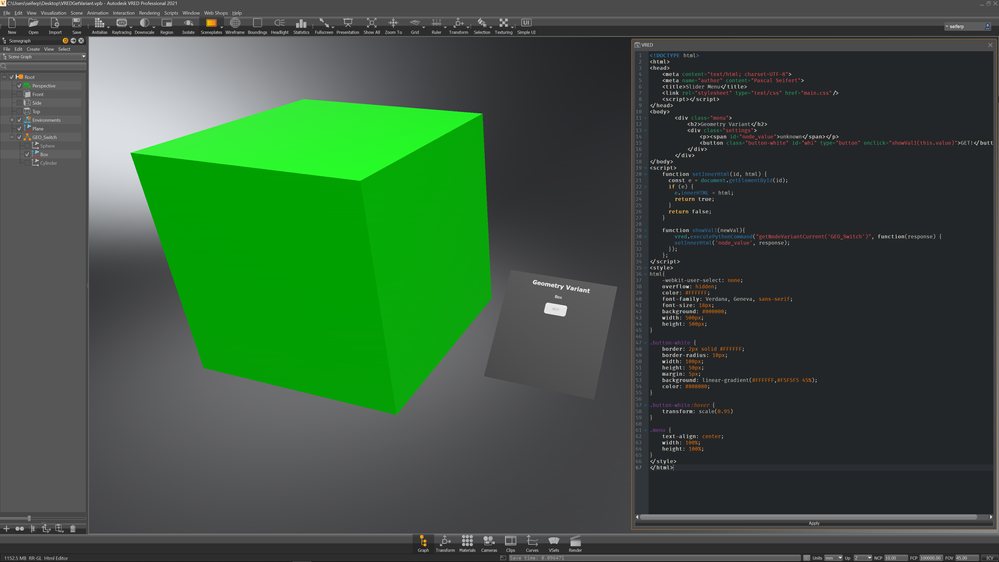The image size is (999, 562).
Task: Activate the Transform toolbar icon
Action: tap(458, 24)
